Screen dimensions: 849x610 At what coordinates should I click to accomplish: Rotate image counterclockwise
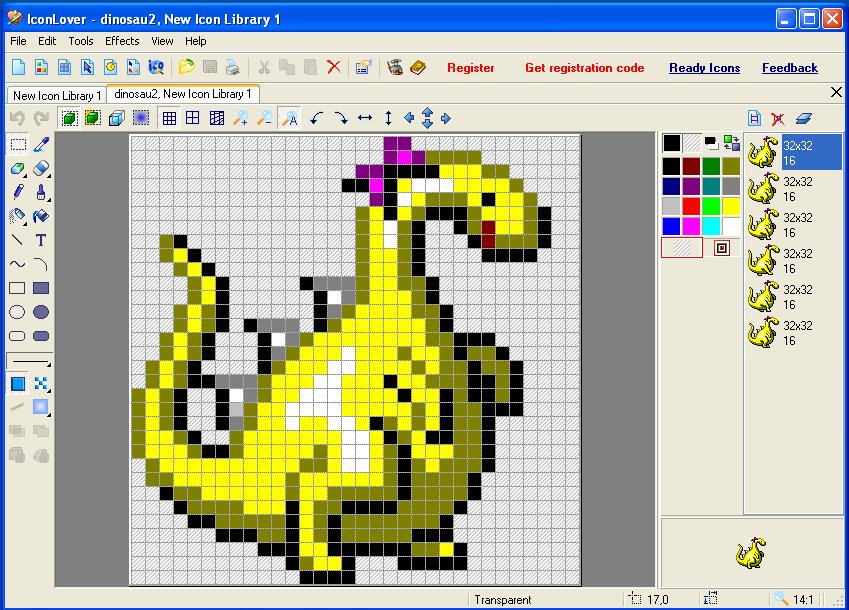317,118
